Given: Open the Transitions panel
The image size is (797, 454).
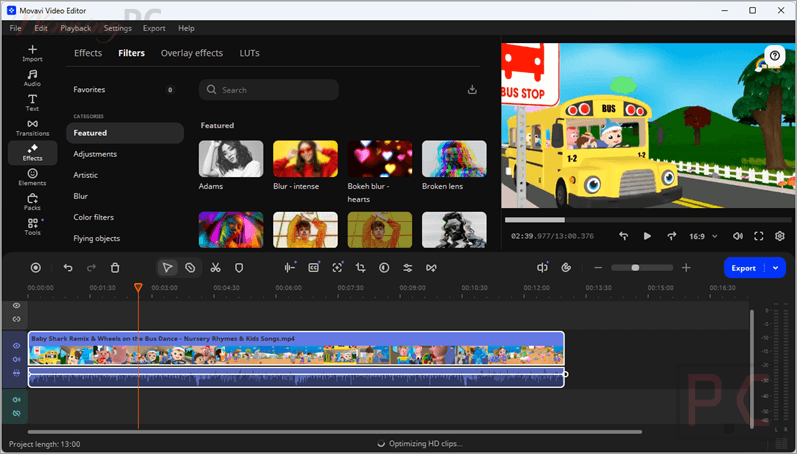Looking at the screenshot, I should 32,128.
